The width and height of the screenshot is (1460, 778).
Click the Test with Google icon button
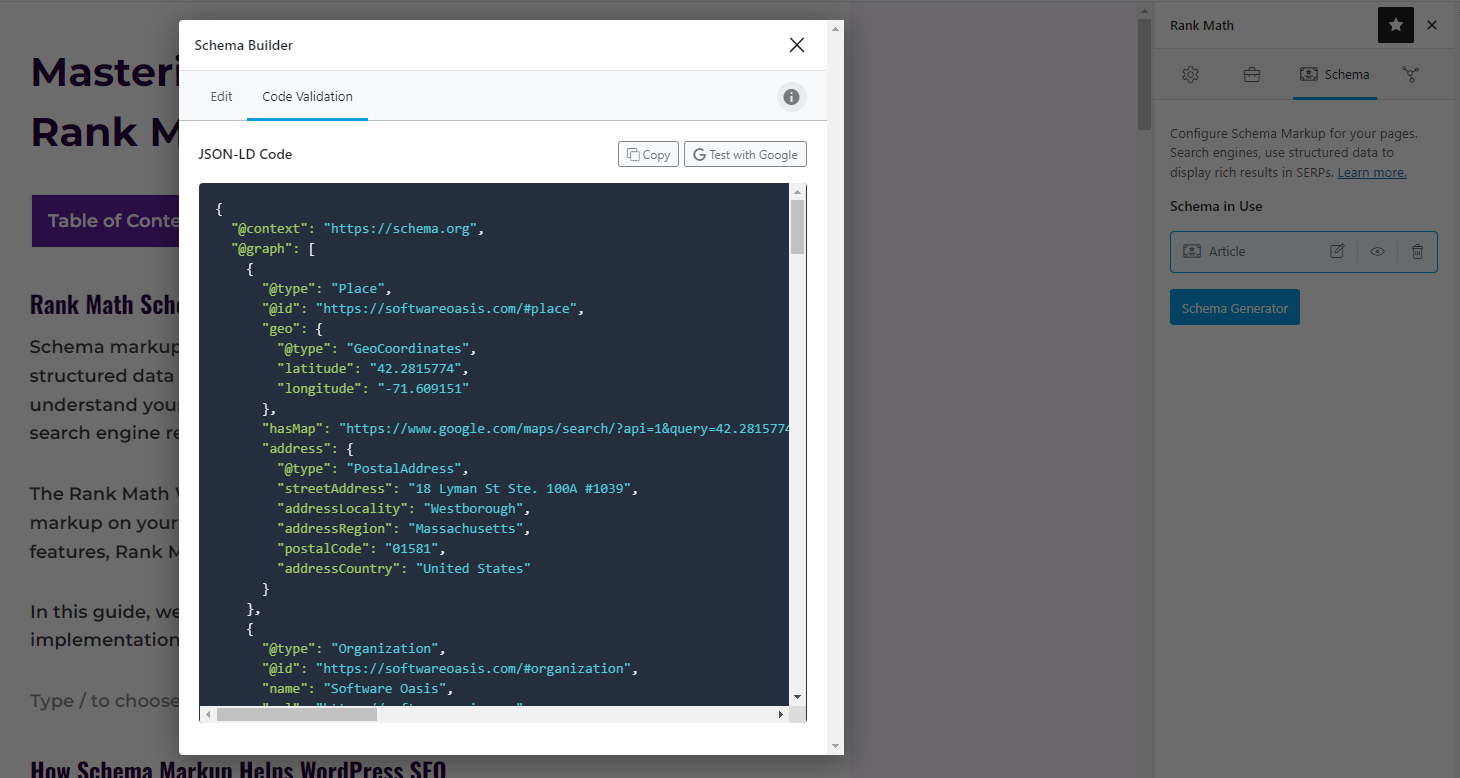tap(745, 153)
